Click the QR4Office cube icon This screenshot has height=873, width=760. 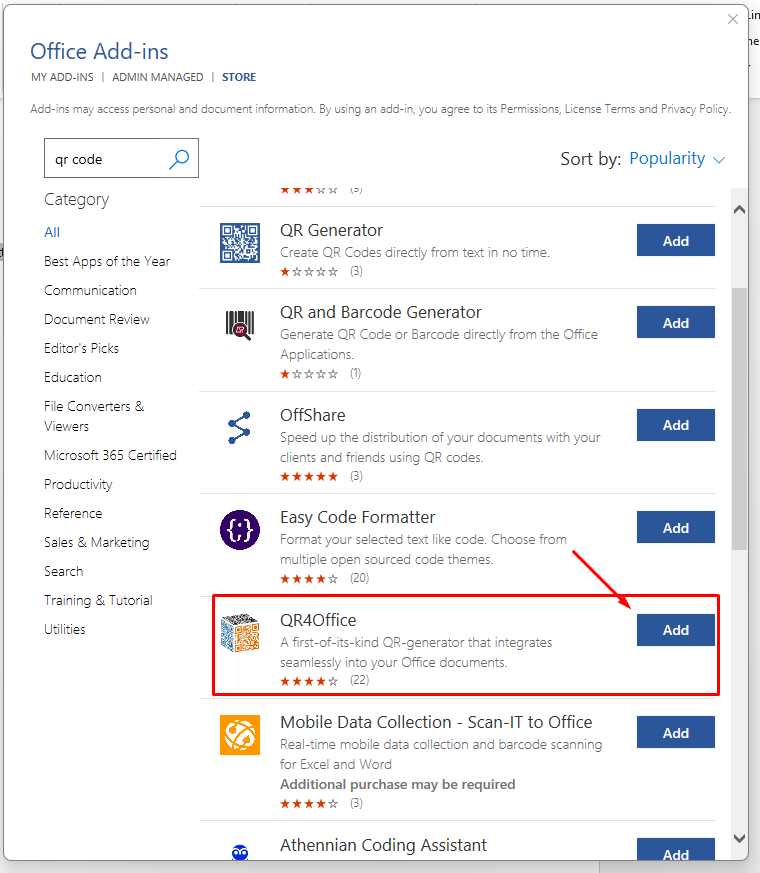click(x=239, y=632)
